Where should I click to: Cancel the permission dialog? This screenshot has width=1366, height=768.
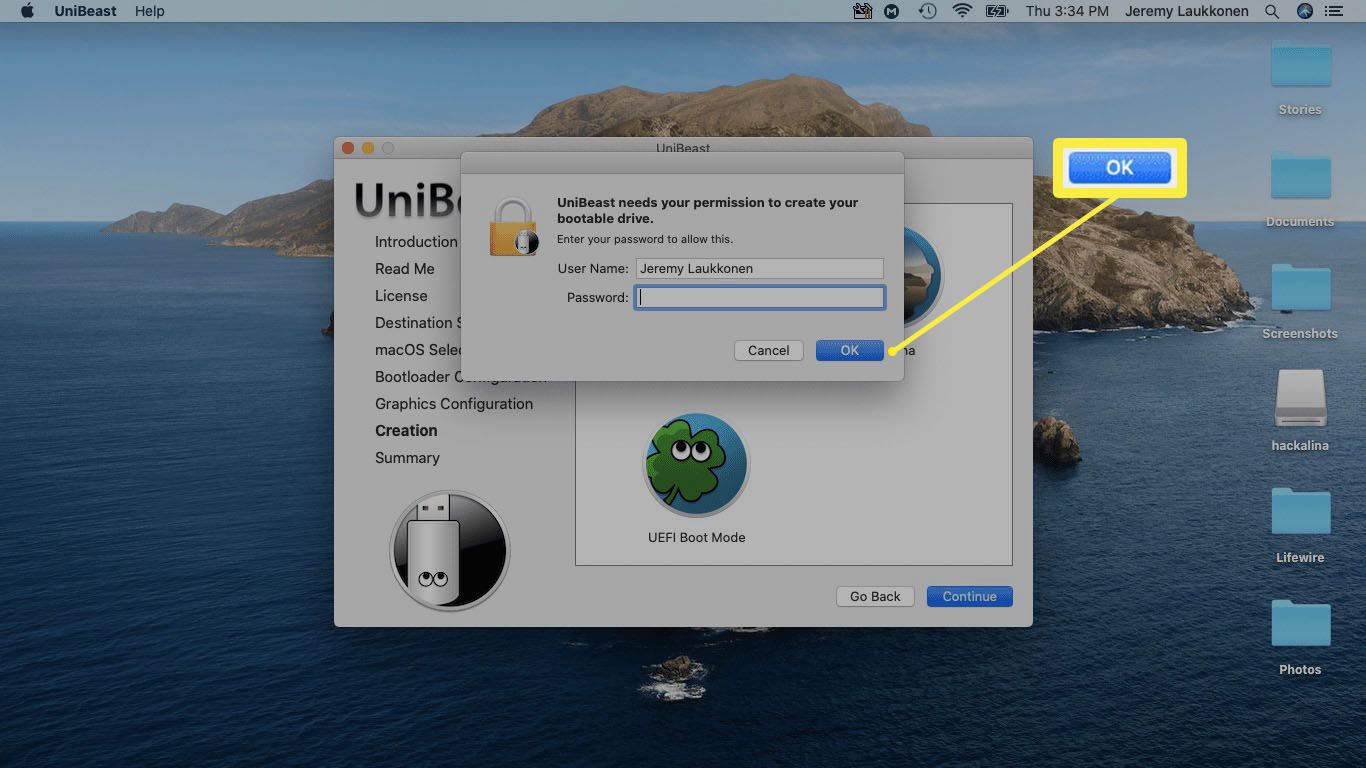pyautogui.click(x=768, y=350)
